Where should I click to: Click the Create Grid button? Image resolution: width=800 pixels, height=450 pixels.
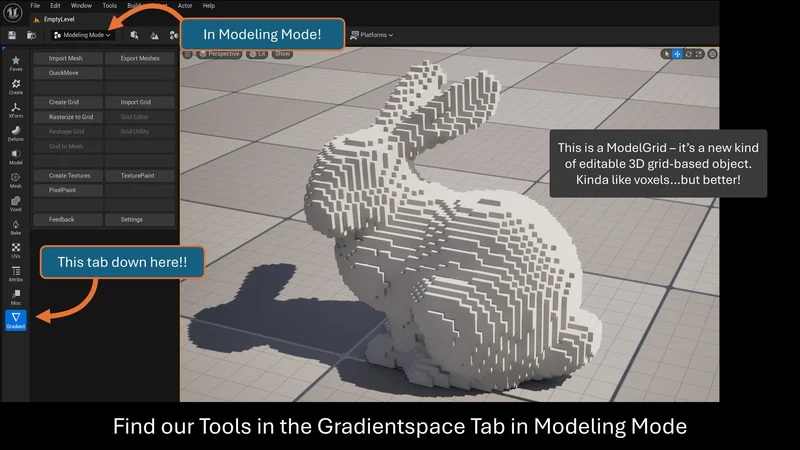[68, 102]
